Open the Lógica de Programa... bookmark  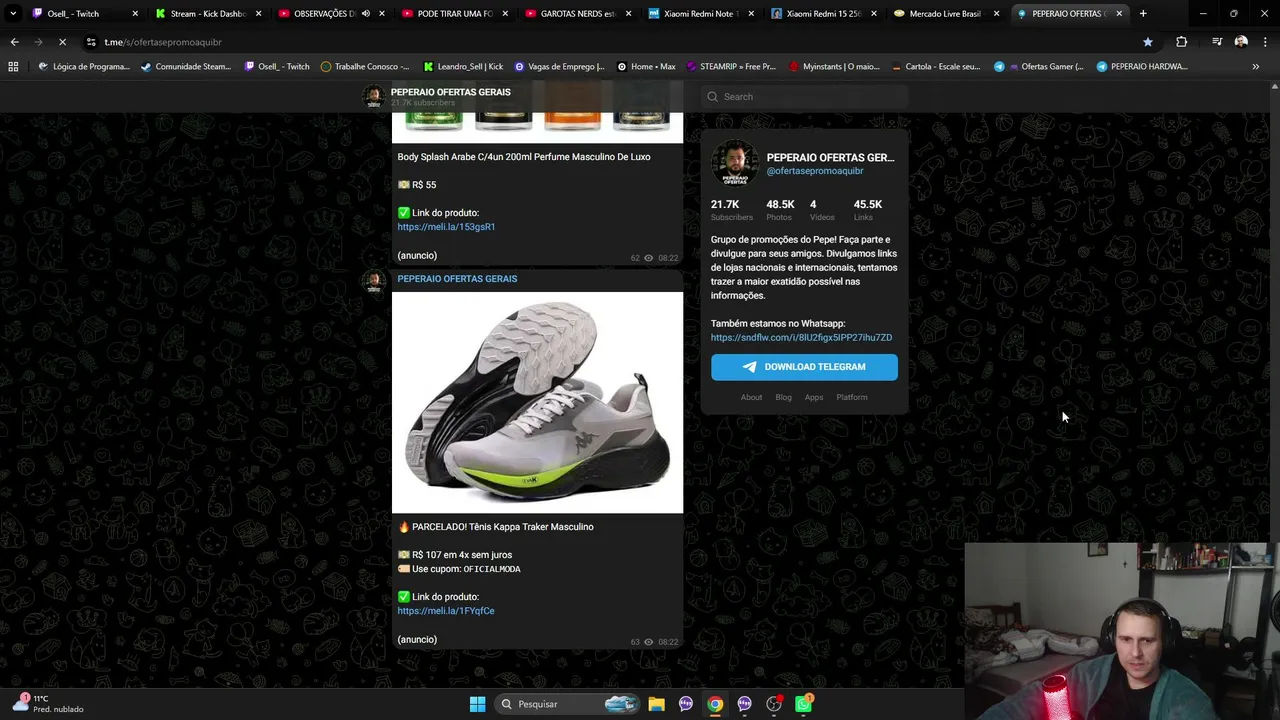pyautogui.click(x=84, y=66)
